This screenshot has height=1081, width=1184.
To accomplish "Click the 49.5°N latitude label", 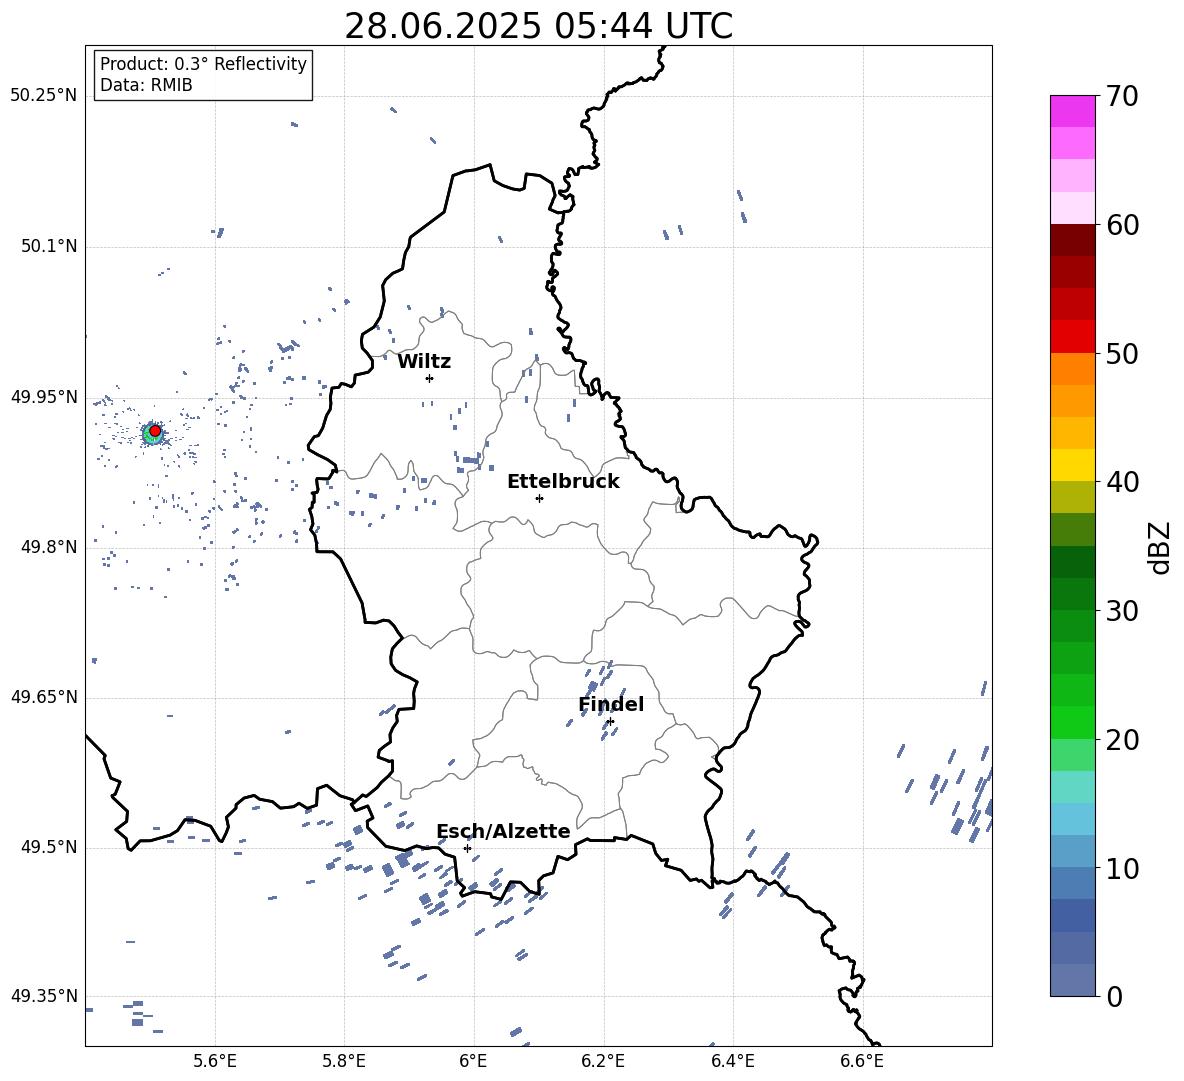I will tap(49, 847).
